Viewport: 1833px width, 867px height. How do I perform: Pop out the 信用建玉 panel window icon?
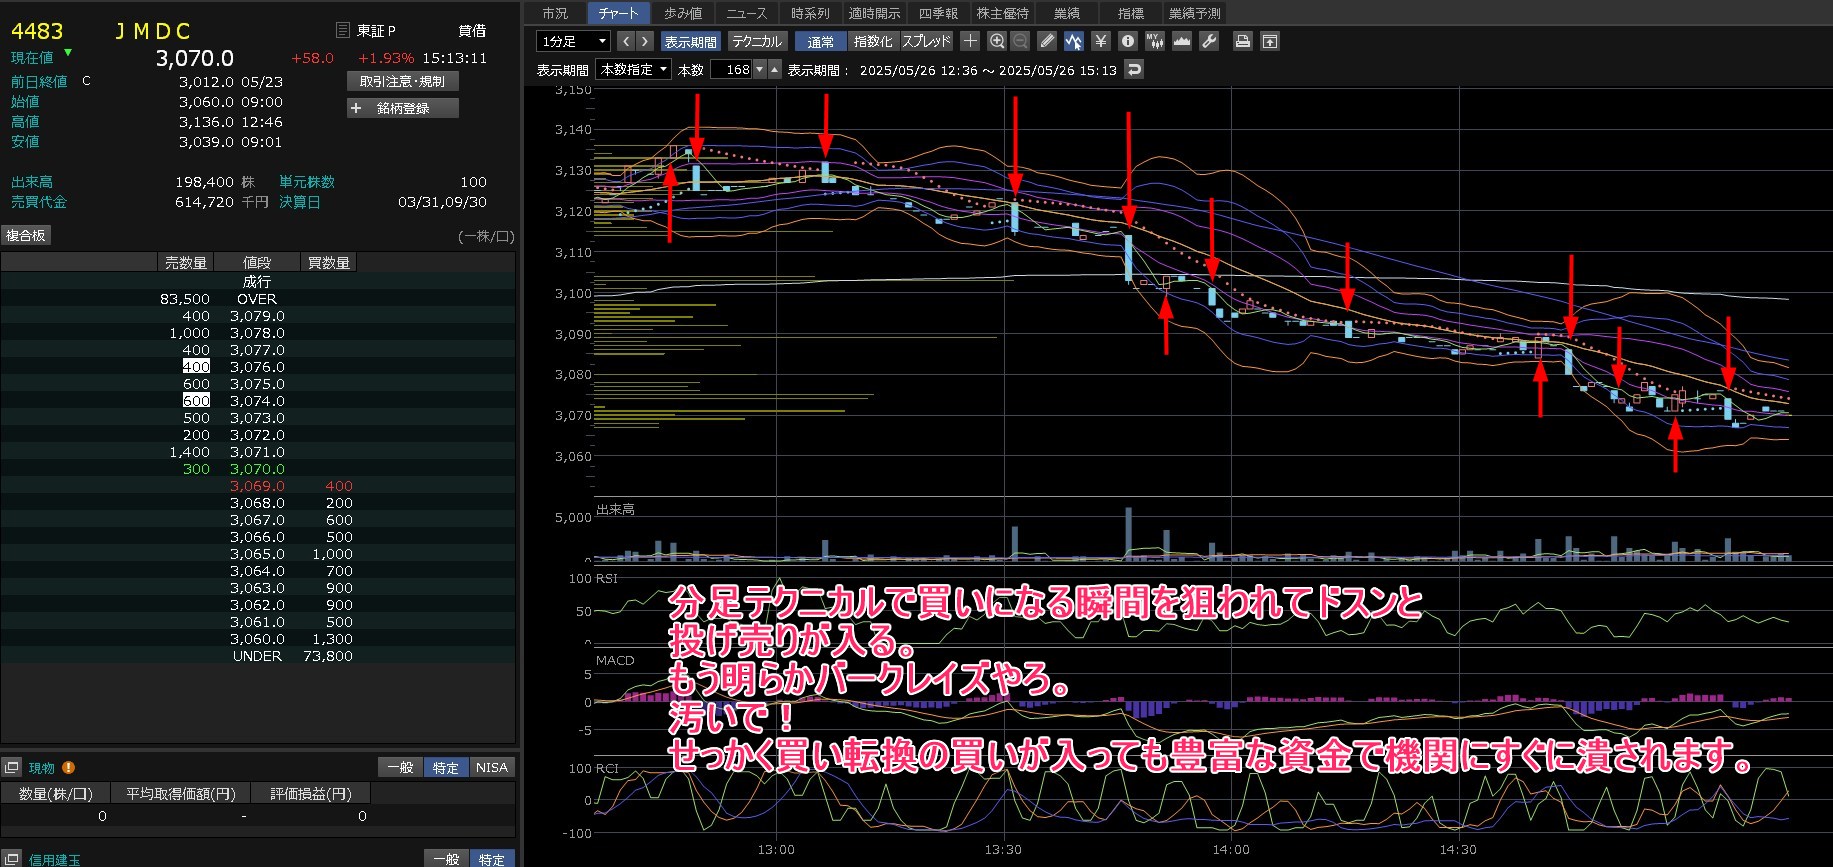point(12,859)
